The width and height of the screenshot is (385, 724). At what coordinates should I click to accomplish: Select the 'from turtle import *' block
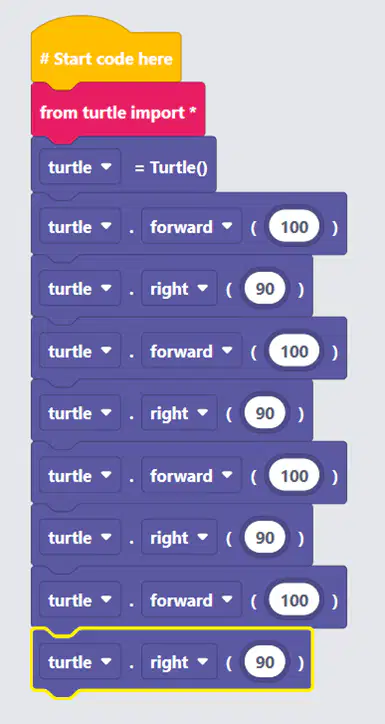coord(118,112)
